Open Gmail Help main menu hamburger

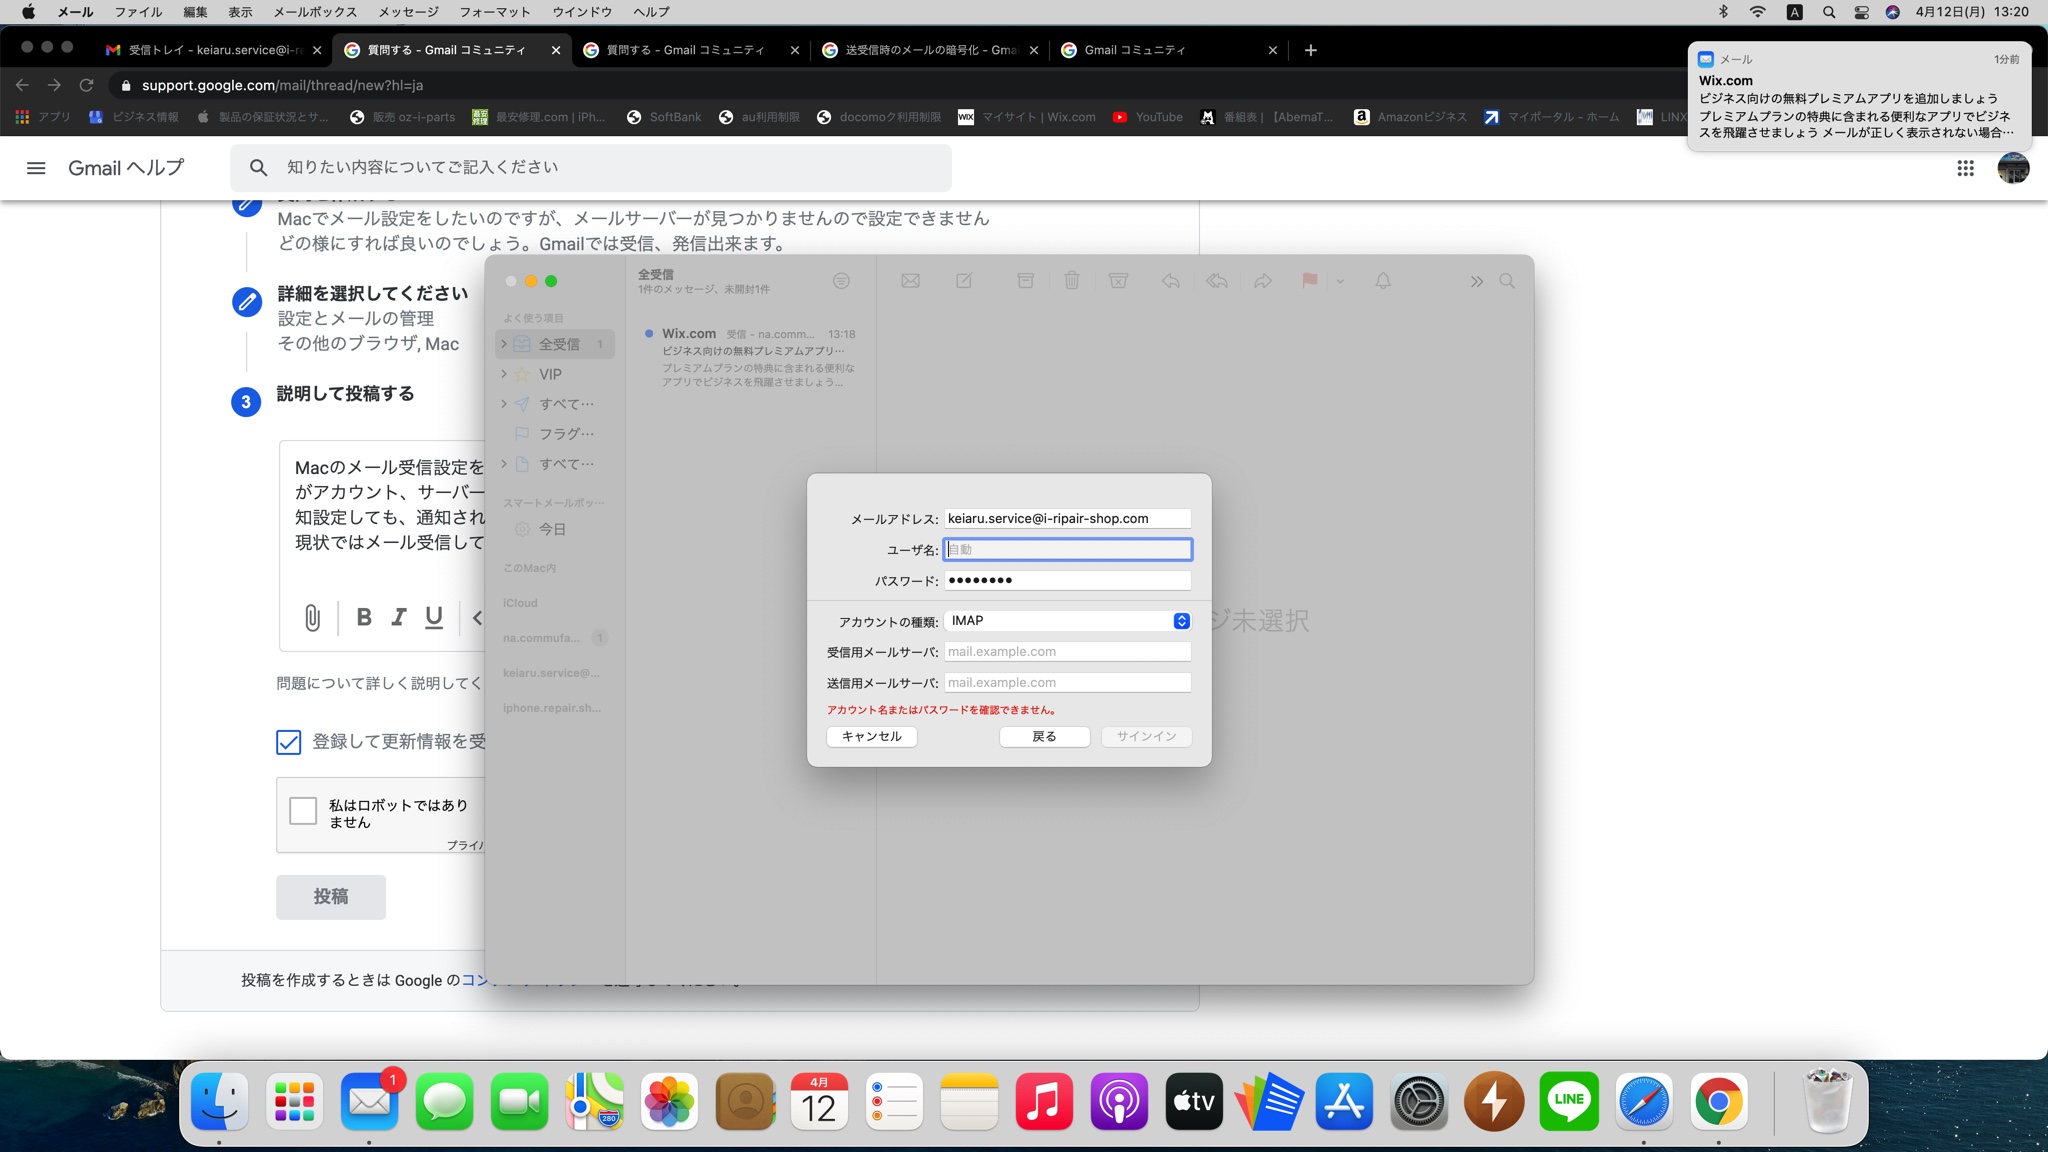36,168
